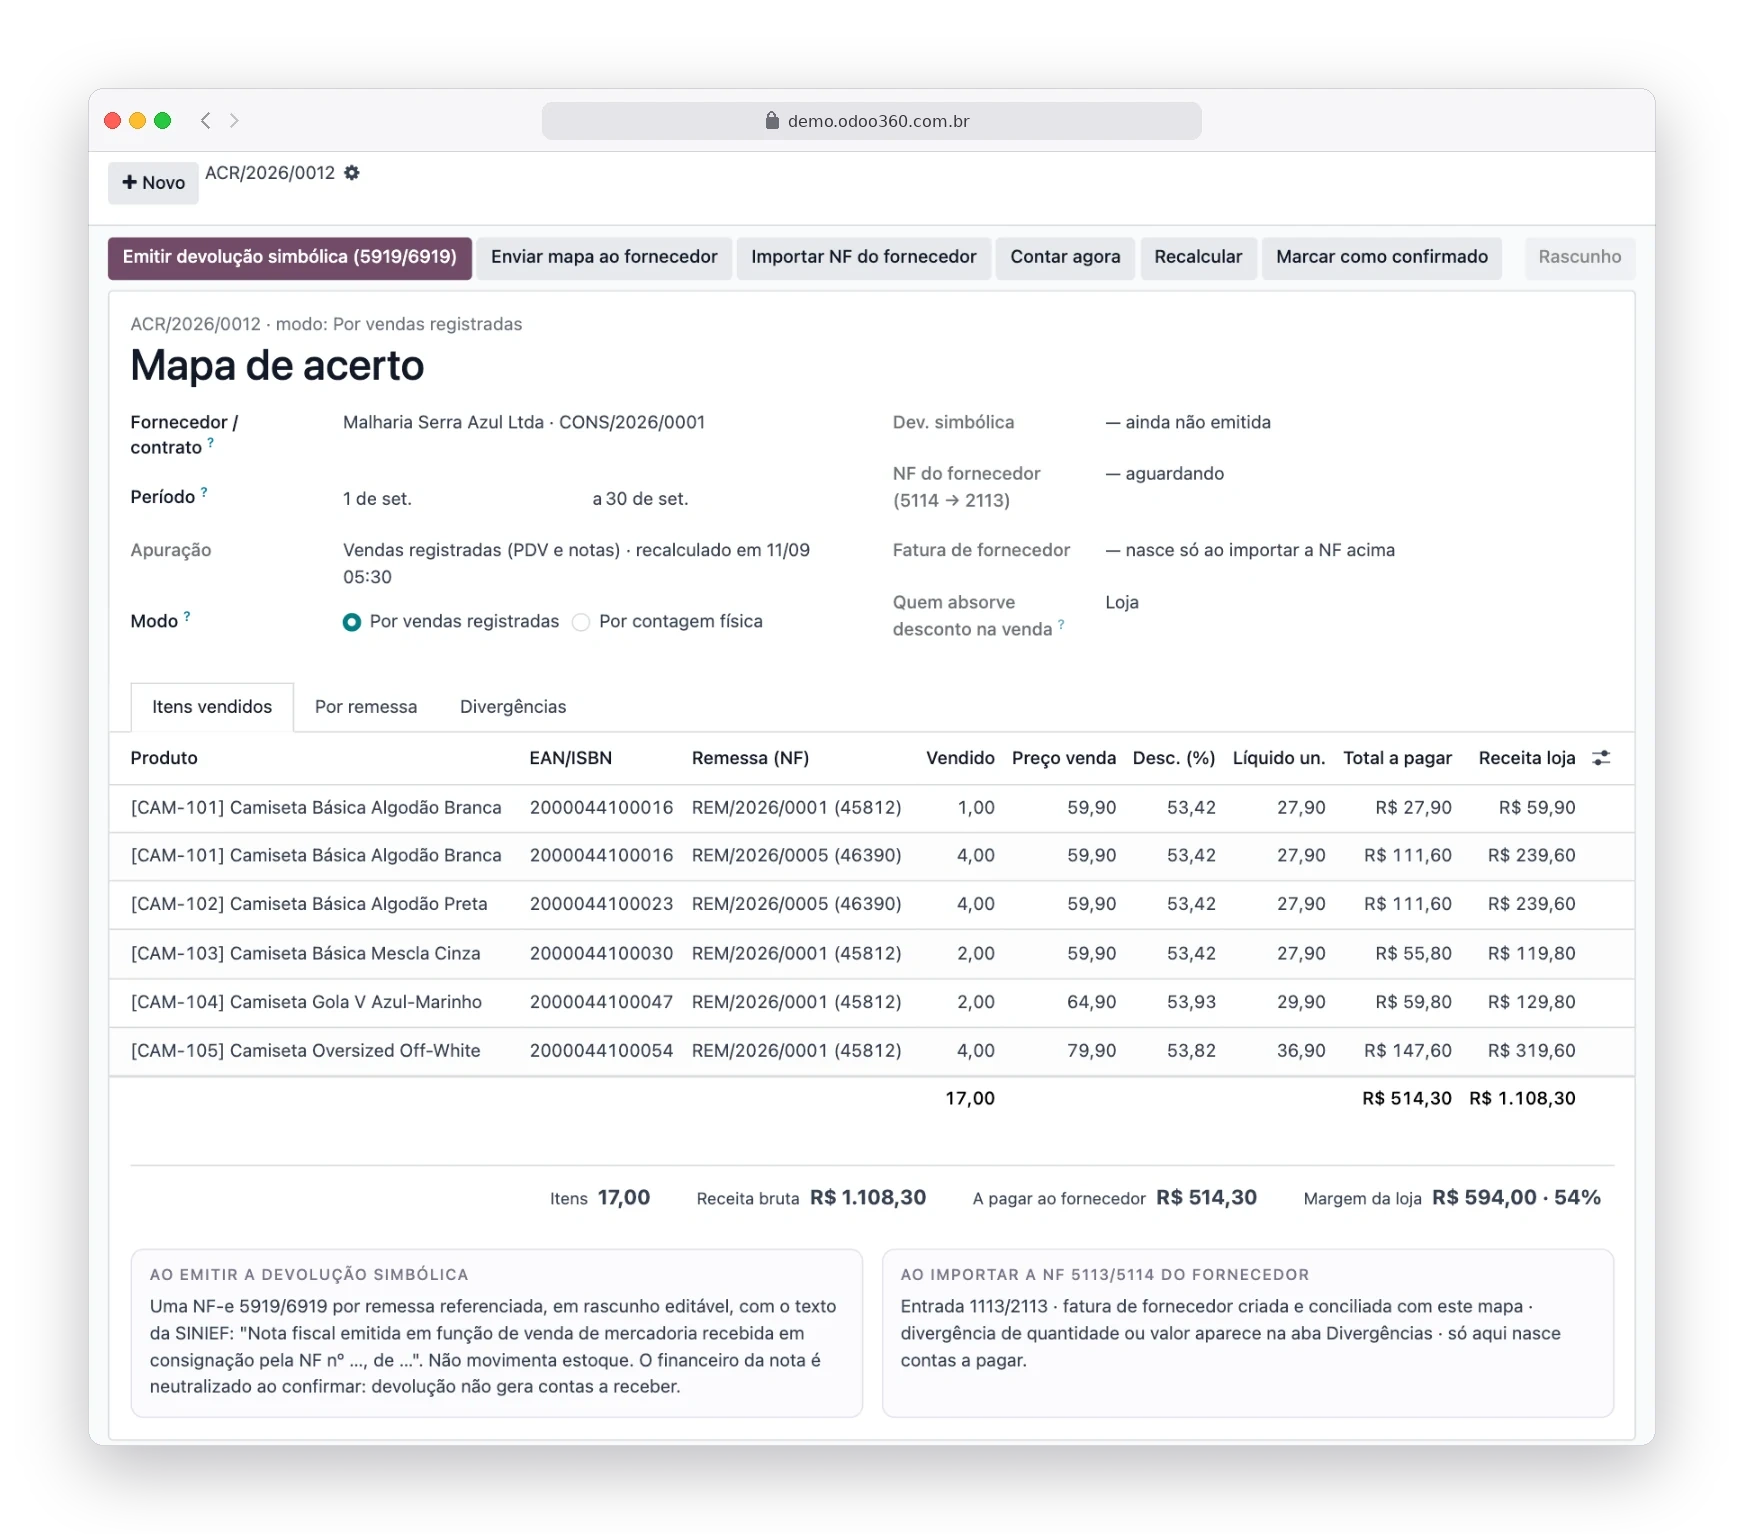Screen dimensions: 1744x1534
Task: Show help tooltip next to Modo
Action: pos(187,617)
